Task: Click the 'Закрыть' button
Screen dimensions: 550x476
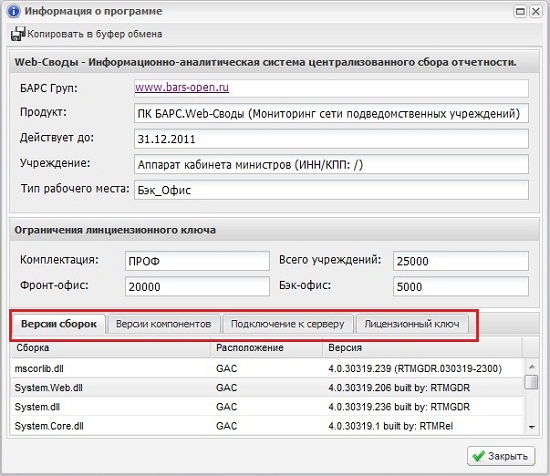Action: pyautogui.click(x=501, y=456)
